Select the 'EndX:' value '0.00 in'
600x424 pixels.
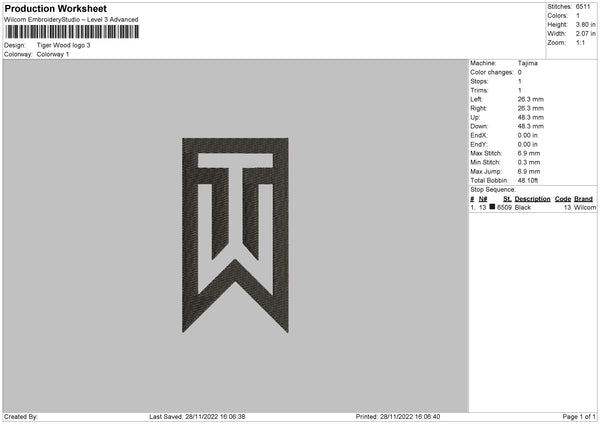point(528,135)
